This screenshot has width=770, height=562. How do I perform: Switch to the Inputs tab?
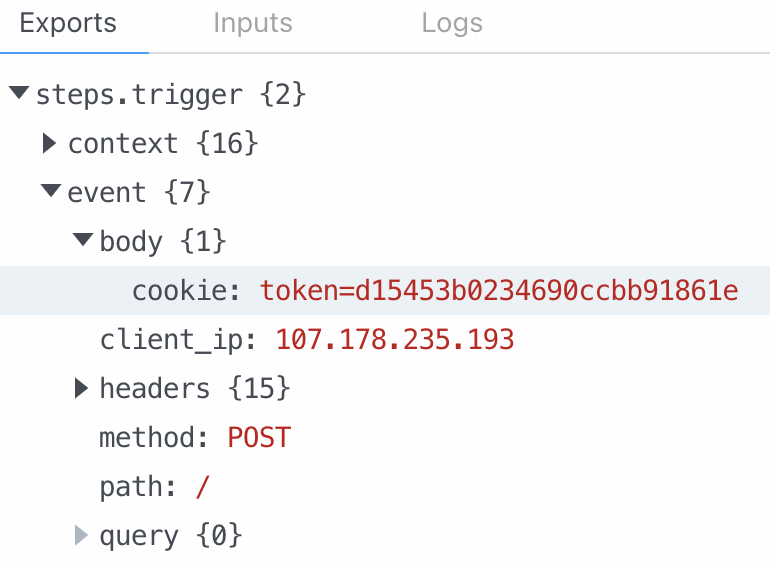[x=253, y=23]
